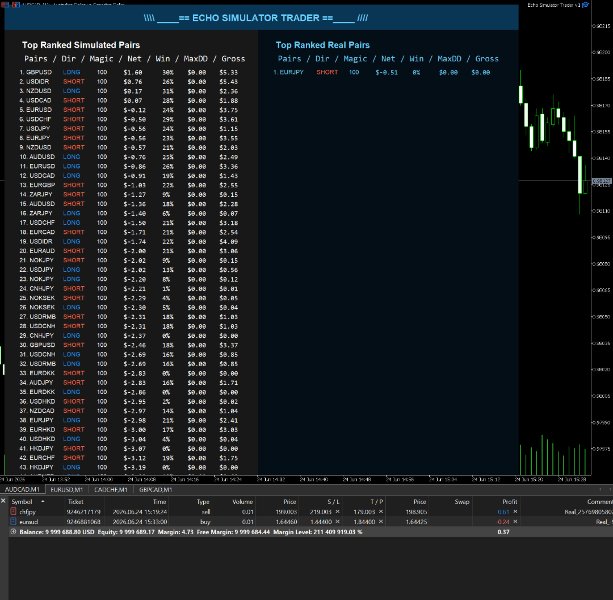
Task: Select row 10 AUDUSD LONG
Action: click(129, 157)
